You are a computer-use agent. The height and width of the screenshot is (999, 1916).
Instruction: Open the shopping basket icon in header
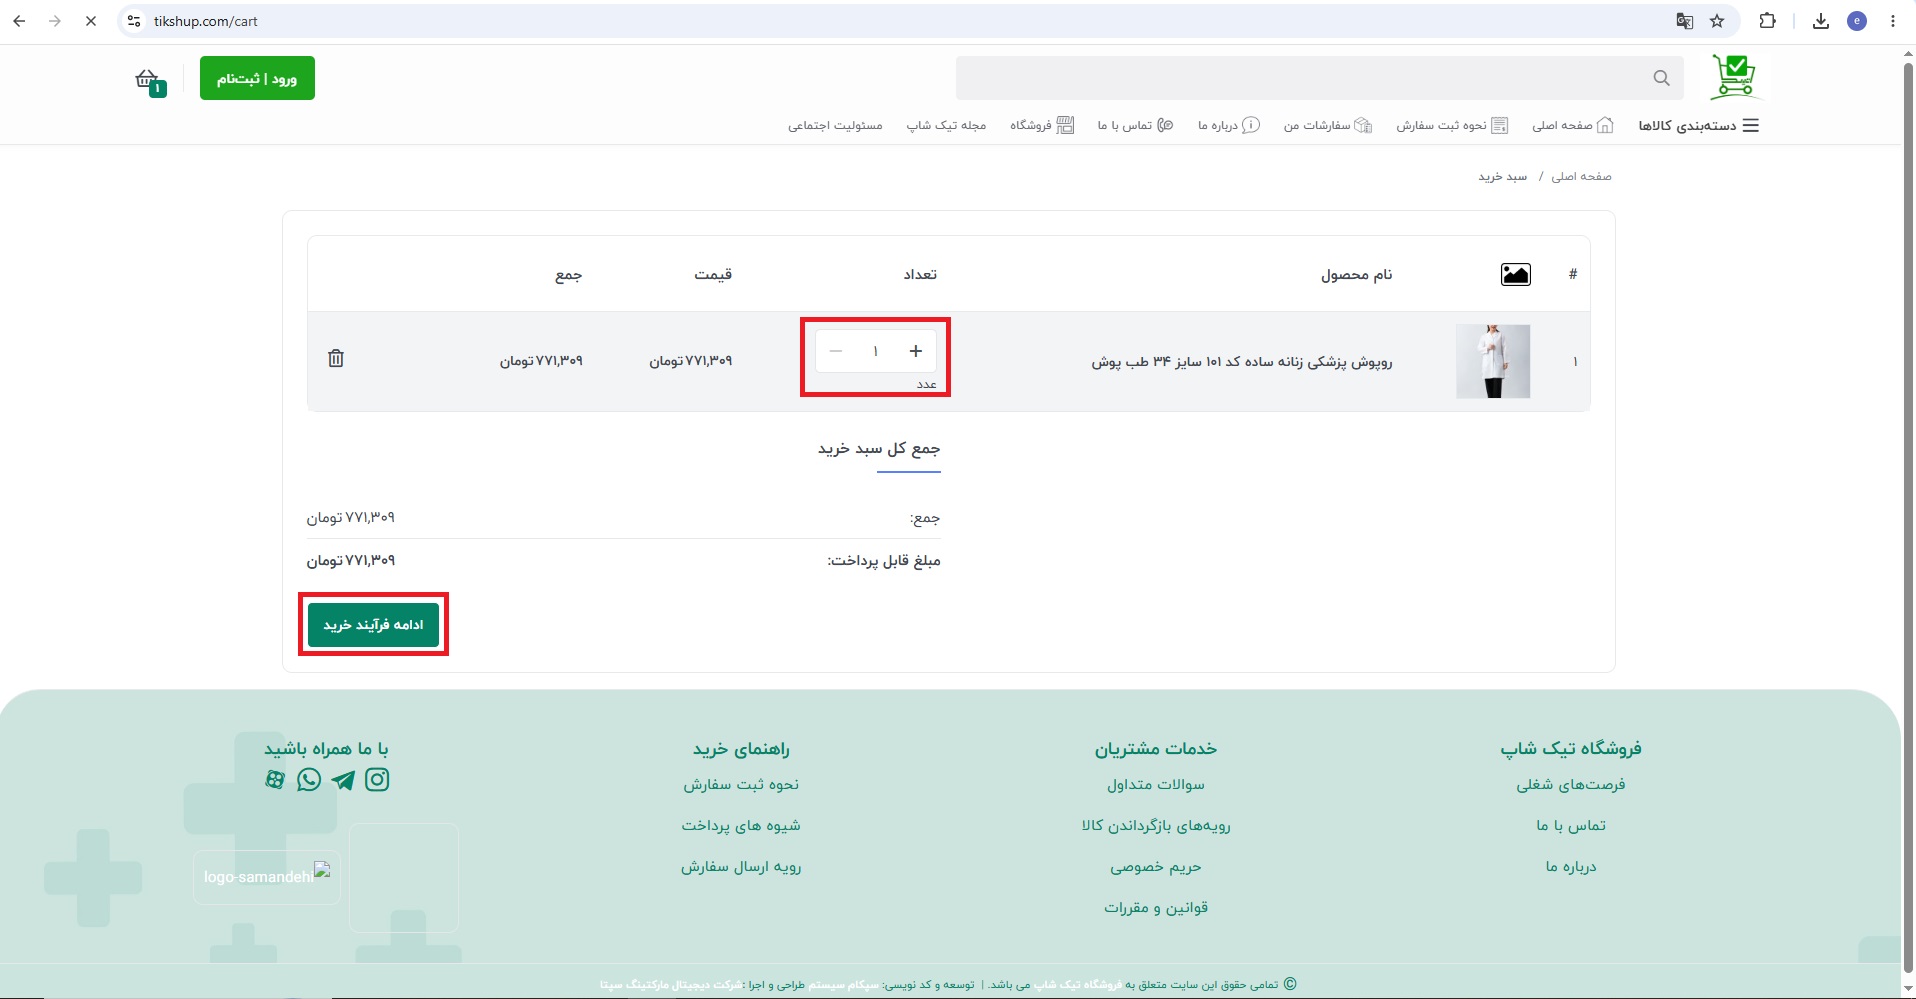(149, 80)
